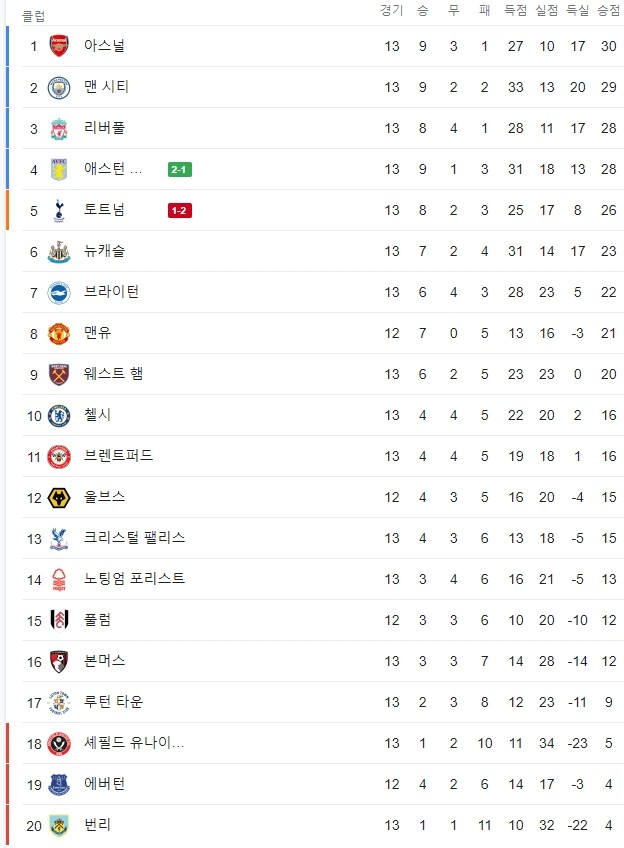The height and width of the screenshot is (848, 624).
Task: Select the Everton crest icon
Action: pos(59,785)
